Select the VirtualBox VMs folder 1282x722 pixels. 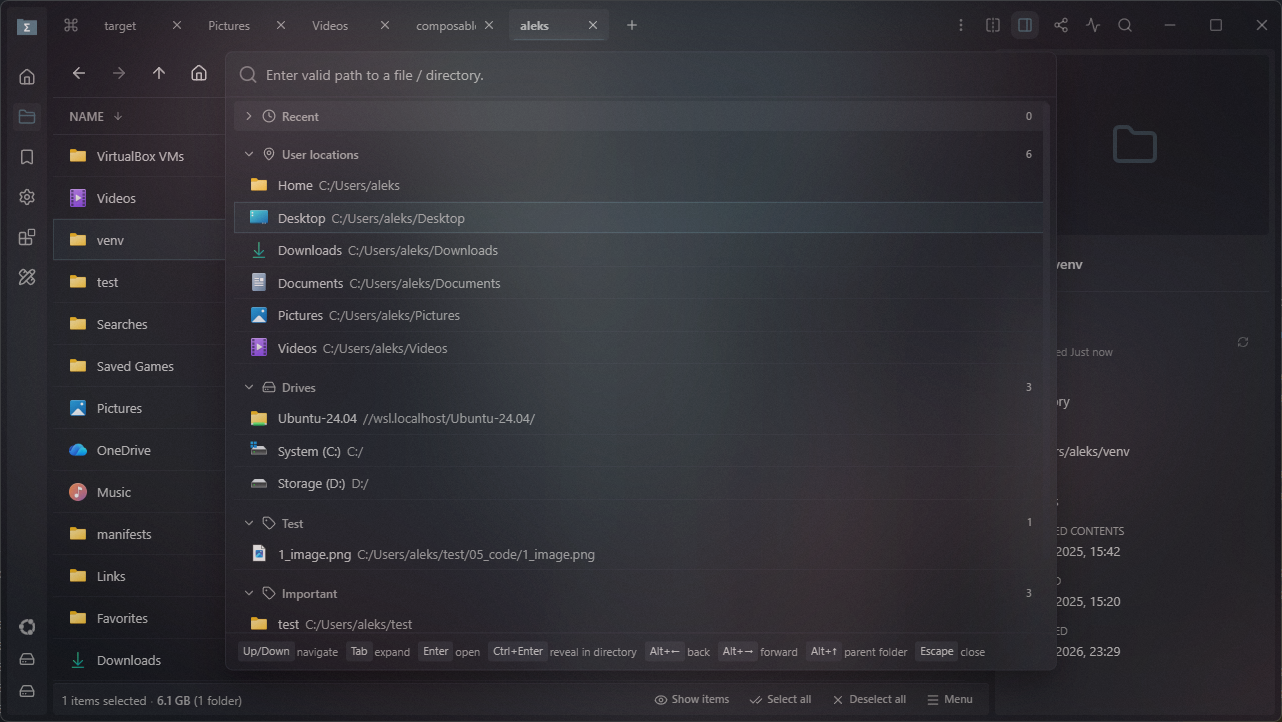pos(139,156)
